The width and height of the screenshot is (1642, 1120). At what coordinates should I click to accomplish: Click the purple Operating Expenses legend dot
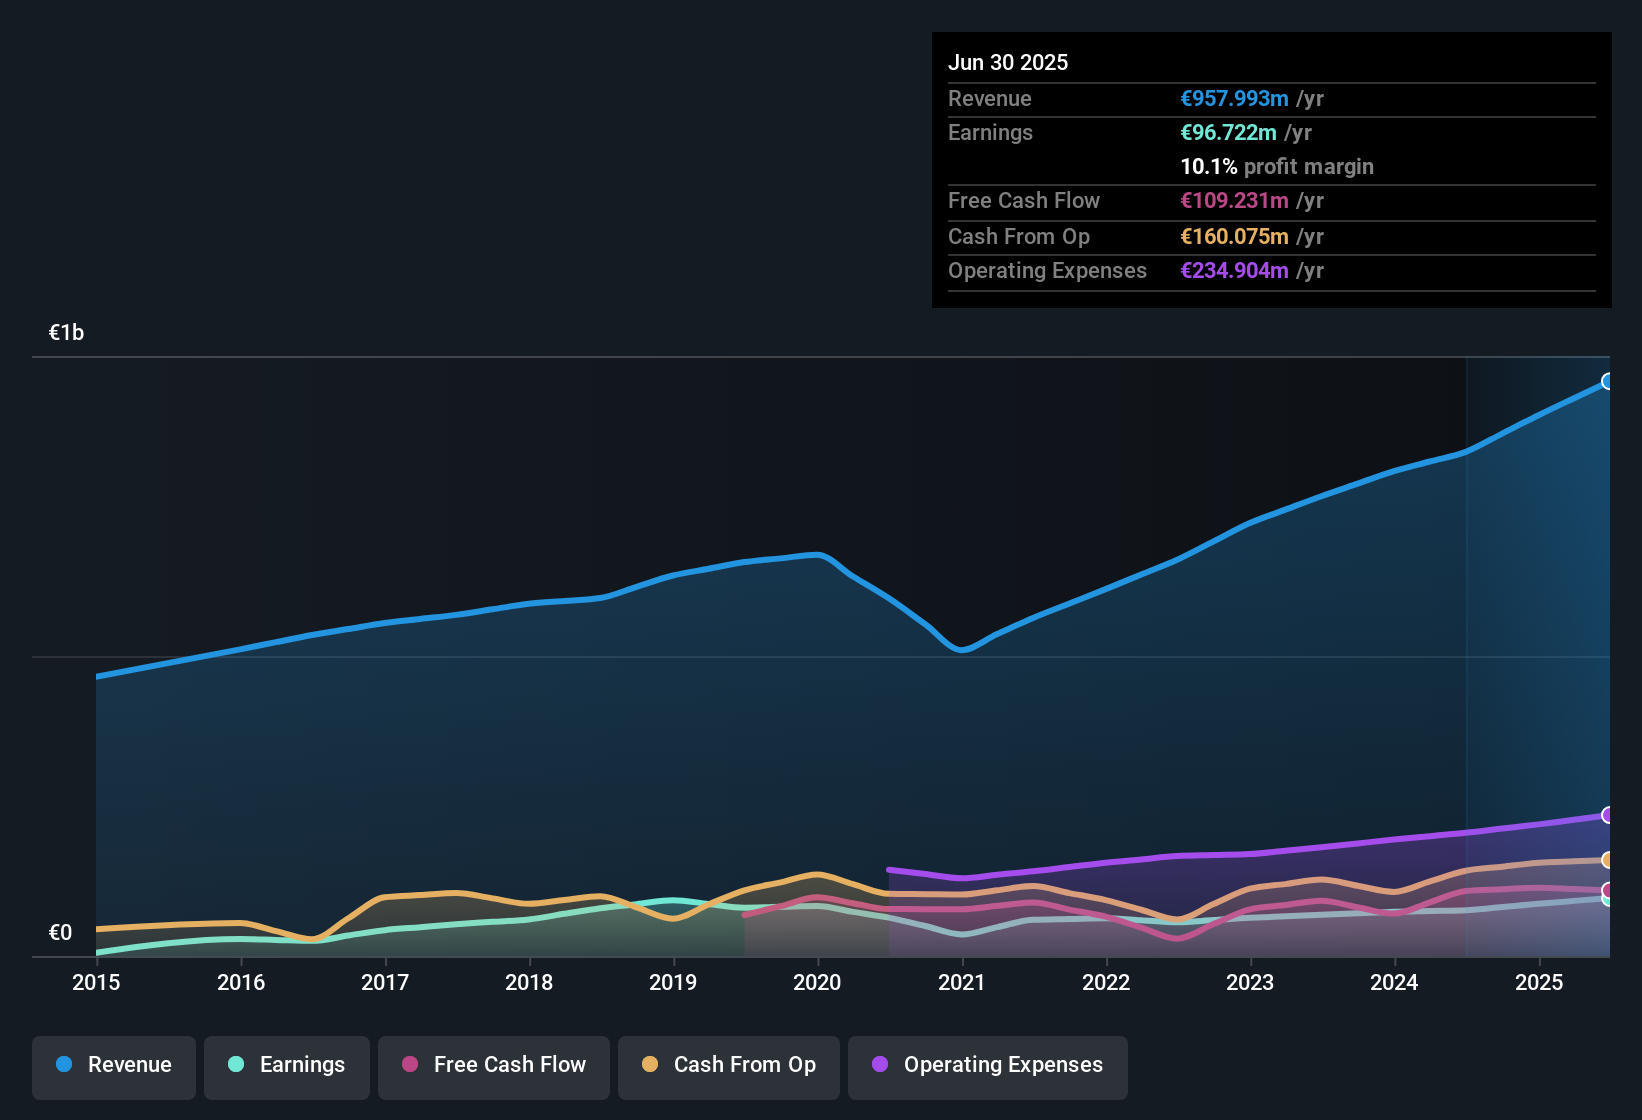point(880,1064)
